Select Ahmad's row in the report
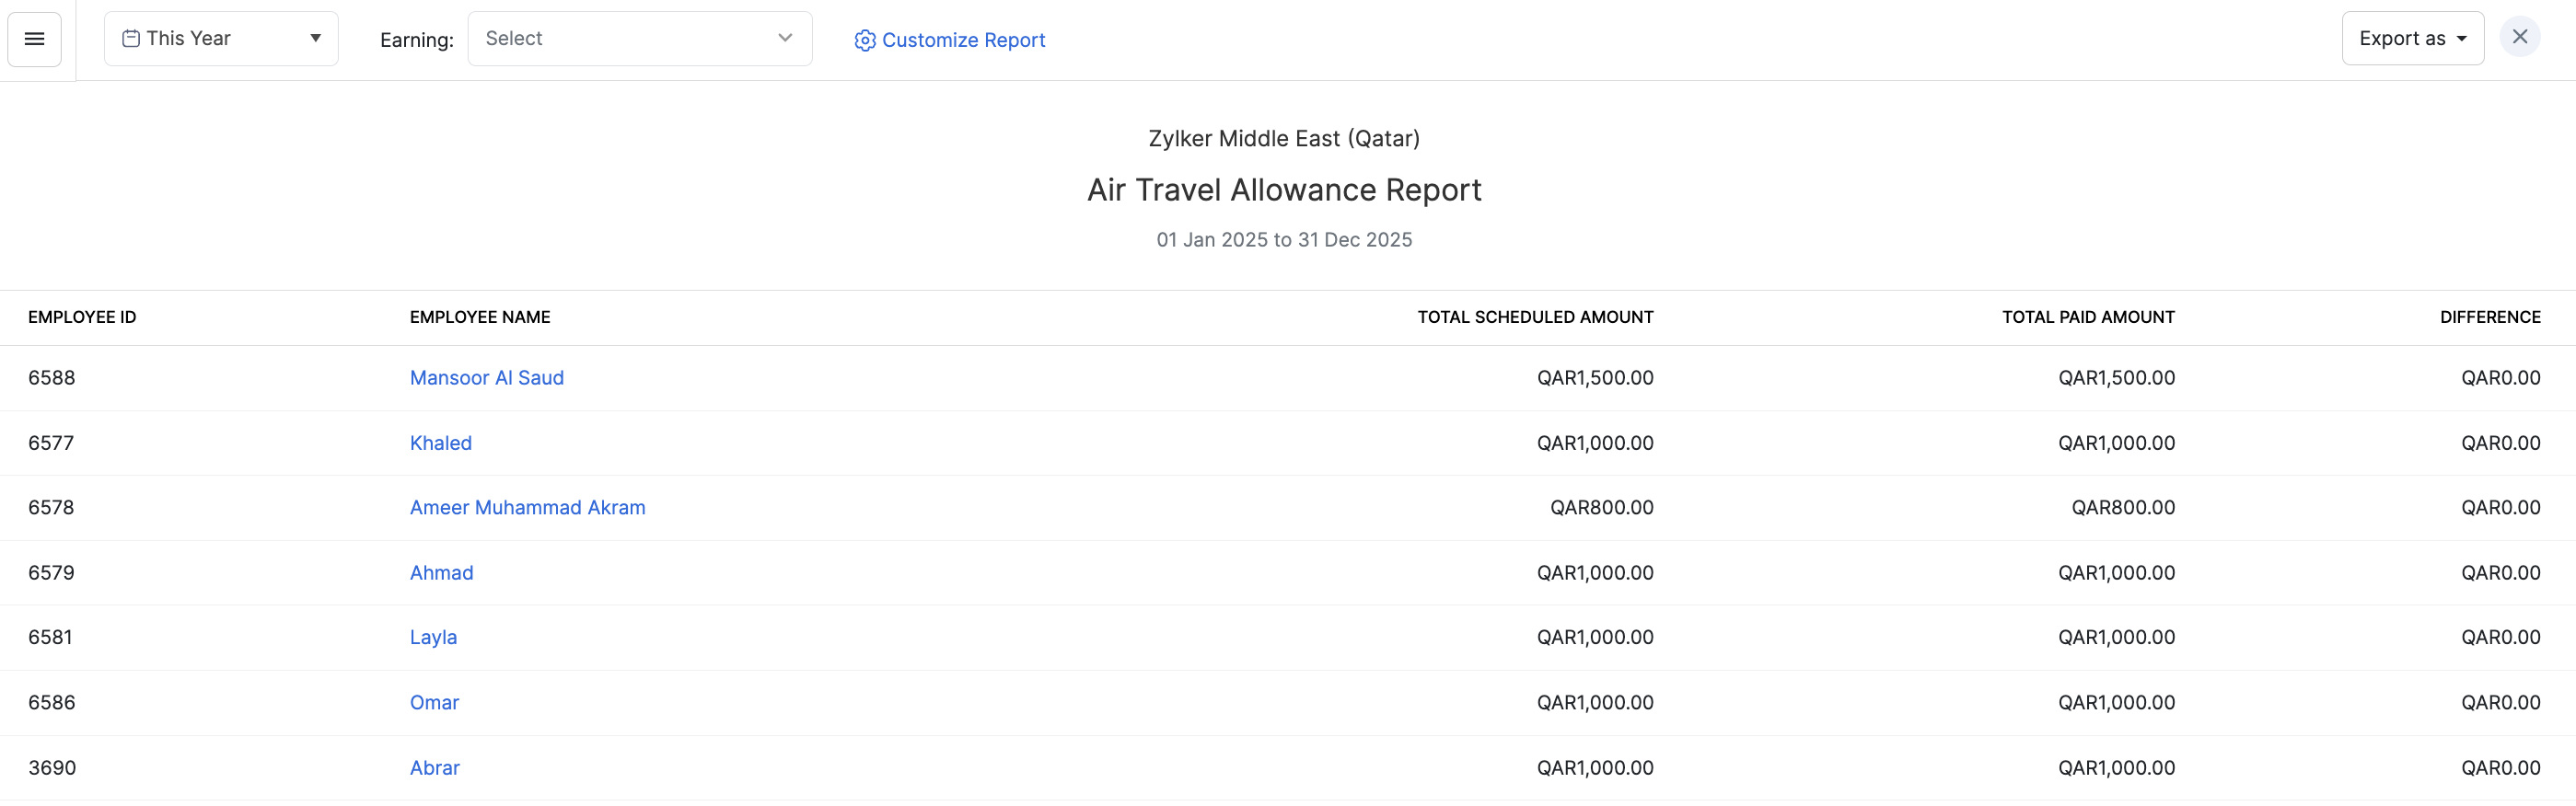 (x=441, y=572)
